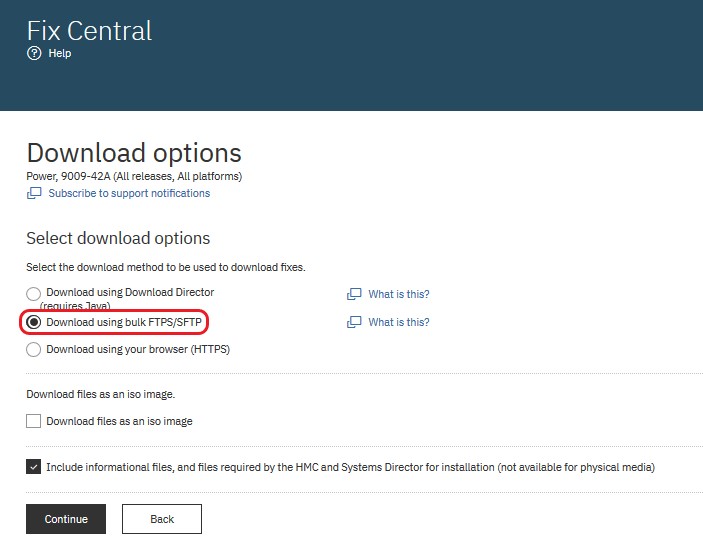Click the popup icon next to Download Director's What is this
This screenshot has width=703, height=549.
(x=353, y=294)
